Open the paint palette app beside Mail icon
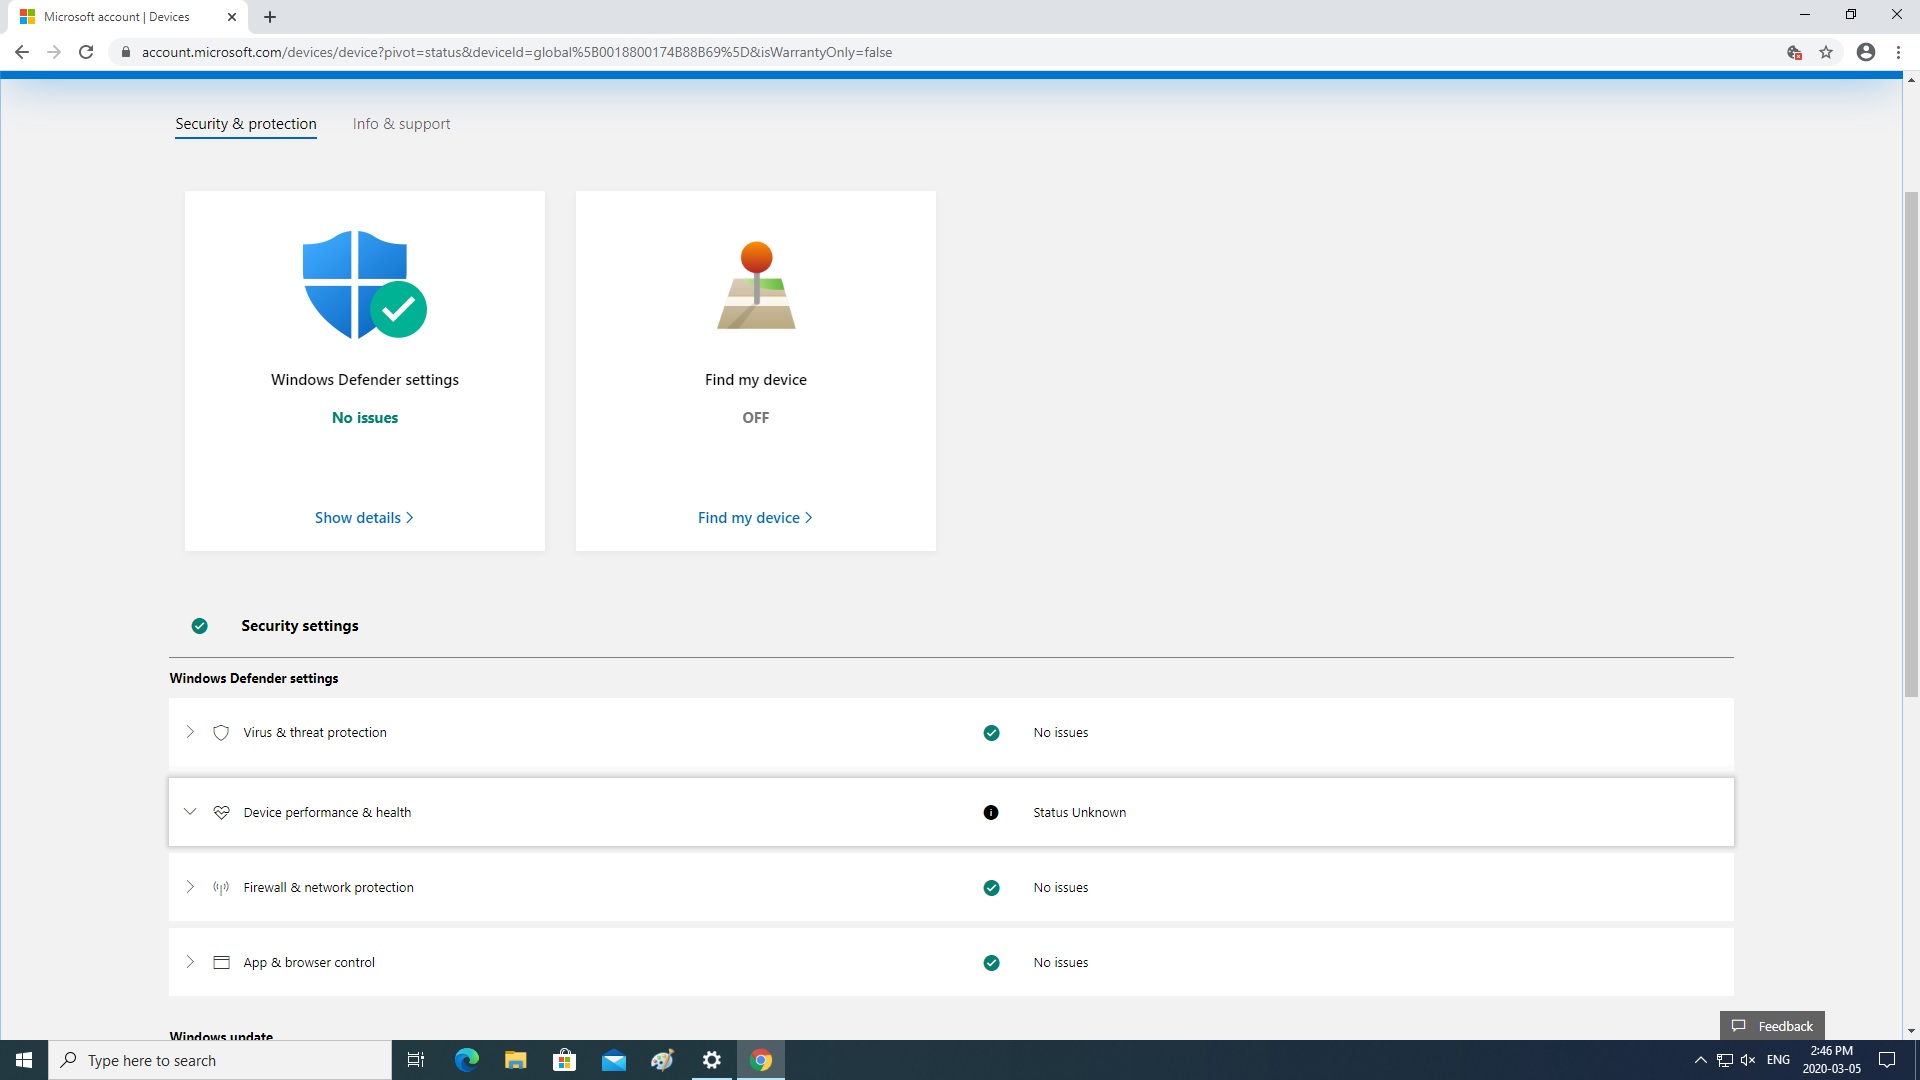Viewport: 1920px width, 1080px height. point(663,1060)
